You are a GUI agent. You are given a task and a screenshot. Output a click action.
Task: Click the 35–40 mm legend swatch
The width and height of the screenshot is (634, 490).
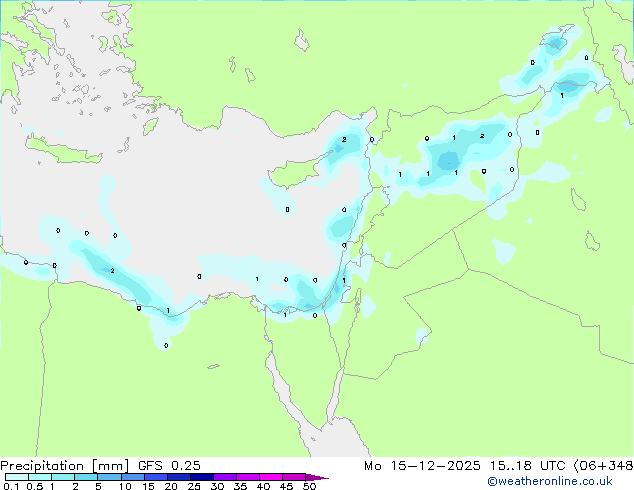pos(247,477)
